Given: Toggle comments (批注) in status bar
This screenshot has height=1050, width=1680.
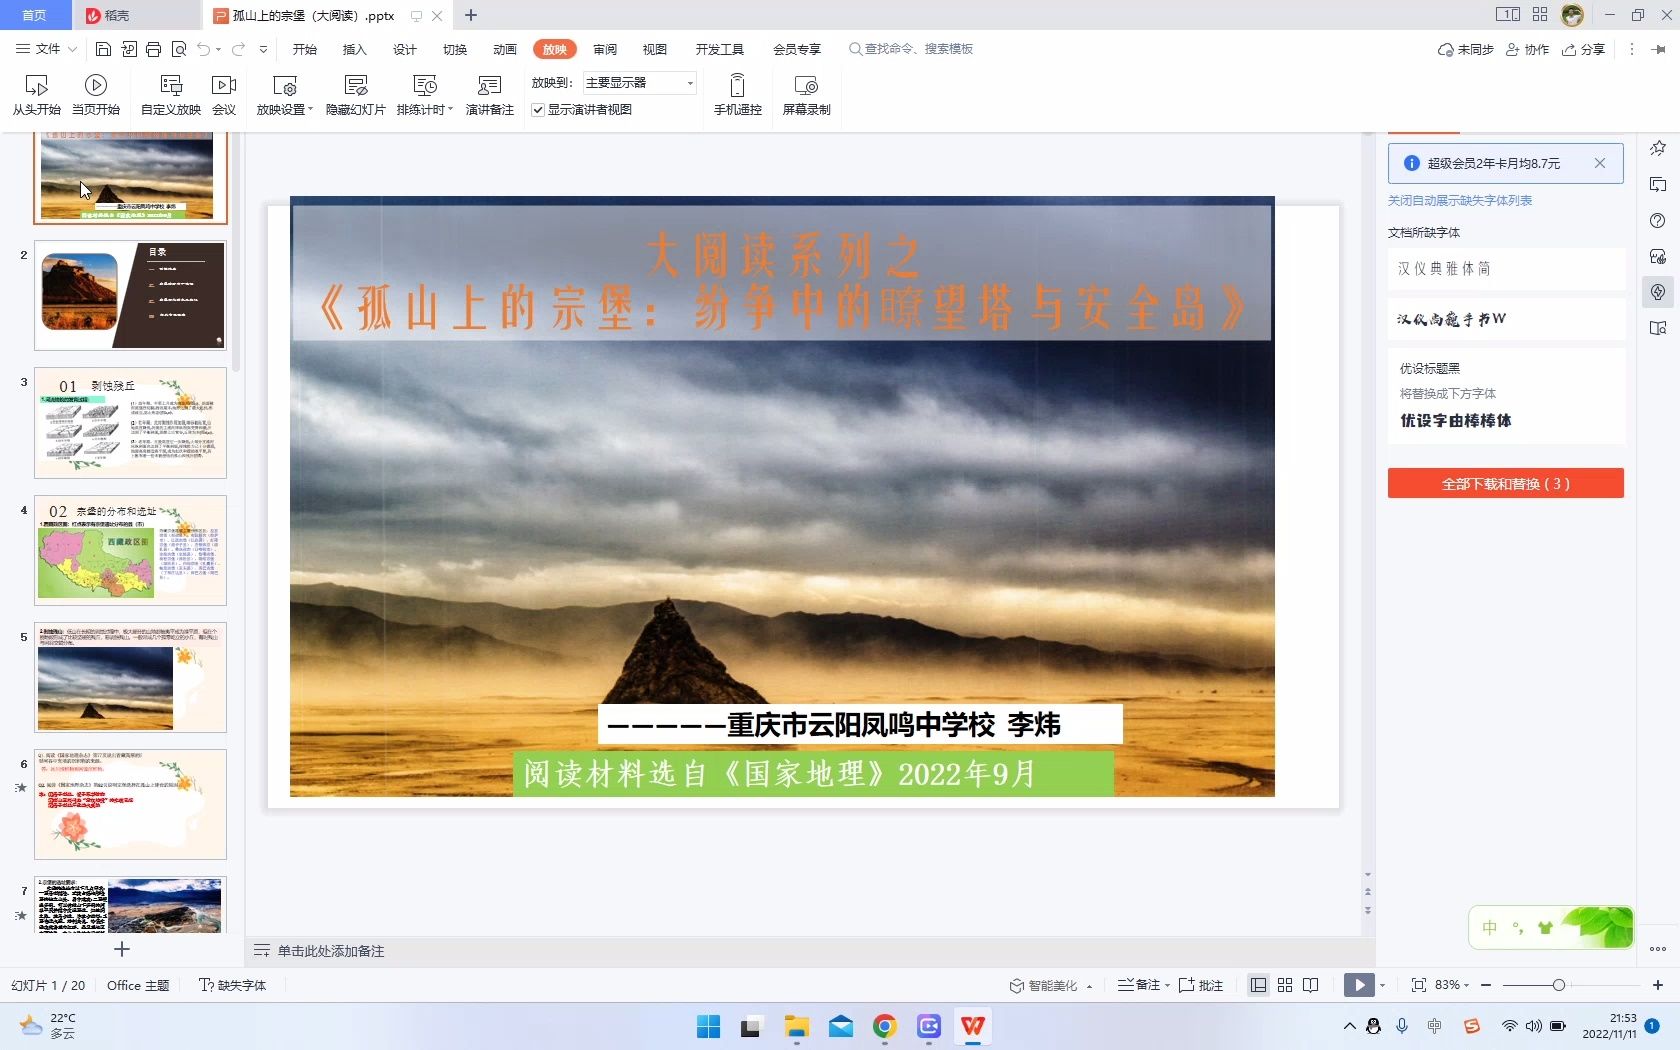Looking at the screenshot, I should pyautogui.click(x=1201, y=985).
